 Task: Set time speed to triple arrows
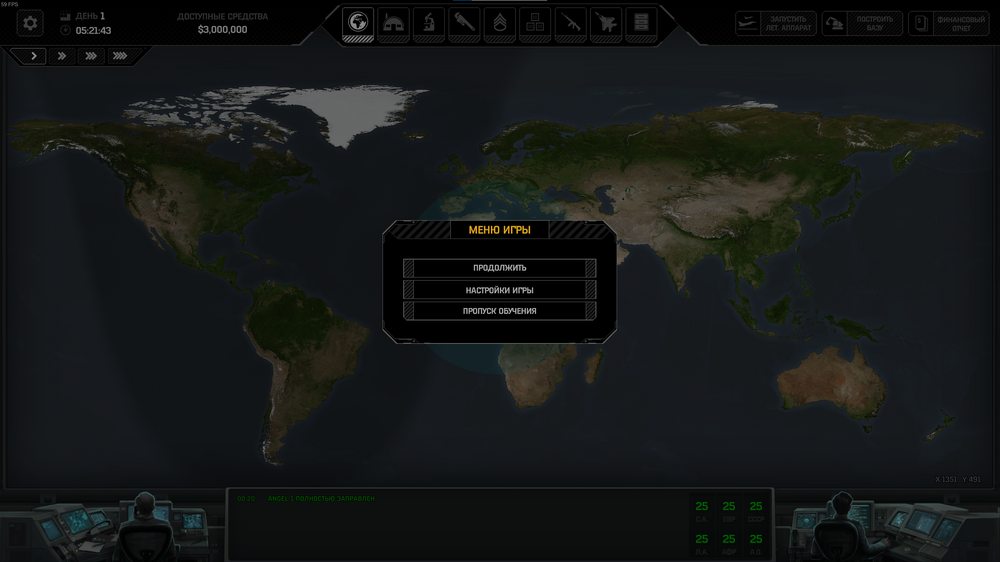(x=91, y=56)
